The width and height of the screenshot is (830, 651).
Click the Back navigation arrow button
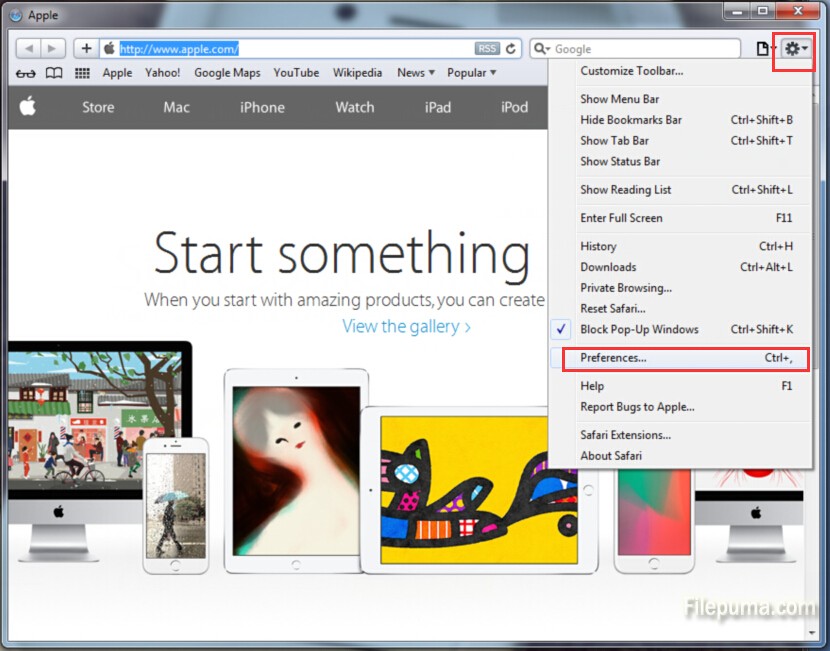(28, 48)
